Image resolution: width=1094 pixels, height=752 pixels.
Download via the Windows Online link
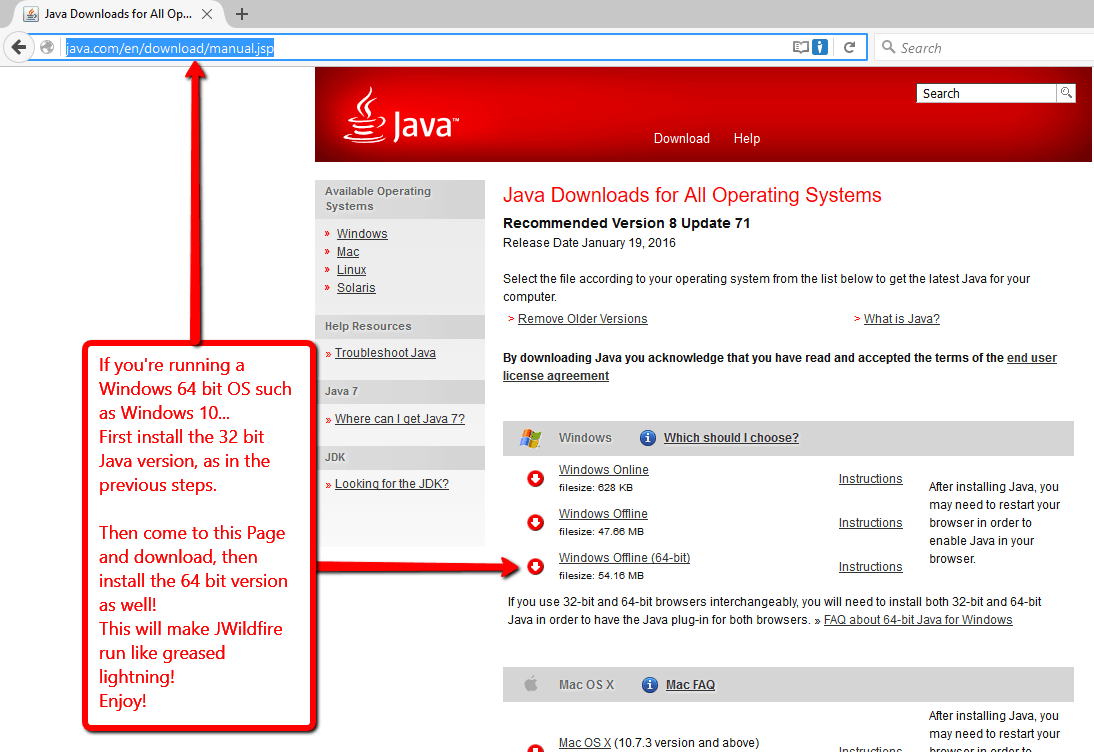point(604,470)
